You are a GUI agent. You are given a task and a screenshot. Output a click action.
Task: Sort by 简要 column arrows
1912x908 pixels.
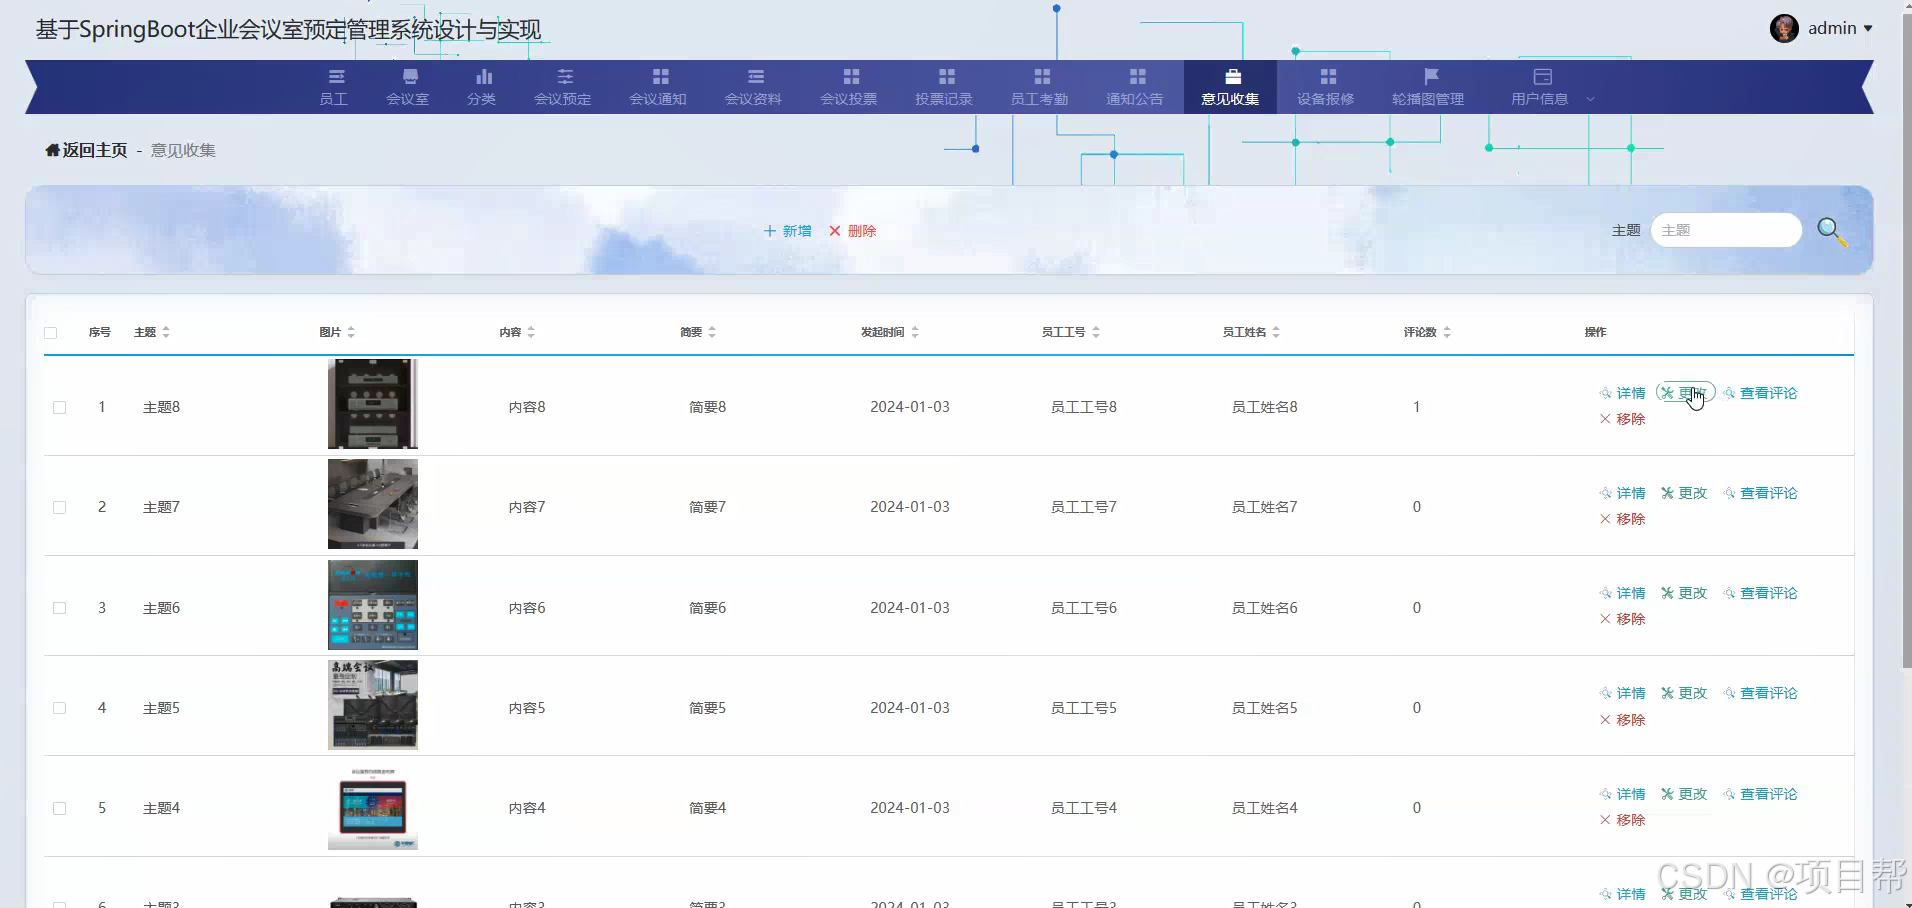point(712,332)
